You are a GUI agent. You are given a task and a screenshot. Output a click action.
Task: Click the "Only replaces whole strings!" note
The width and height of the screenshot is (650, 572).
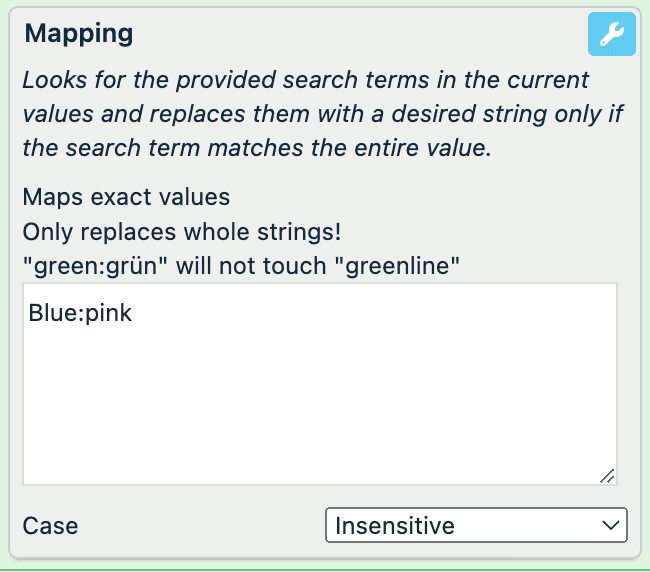182,232
